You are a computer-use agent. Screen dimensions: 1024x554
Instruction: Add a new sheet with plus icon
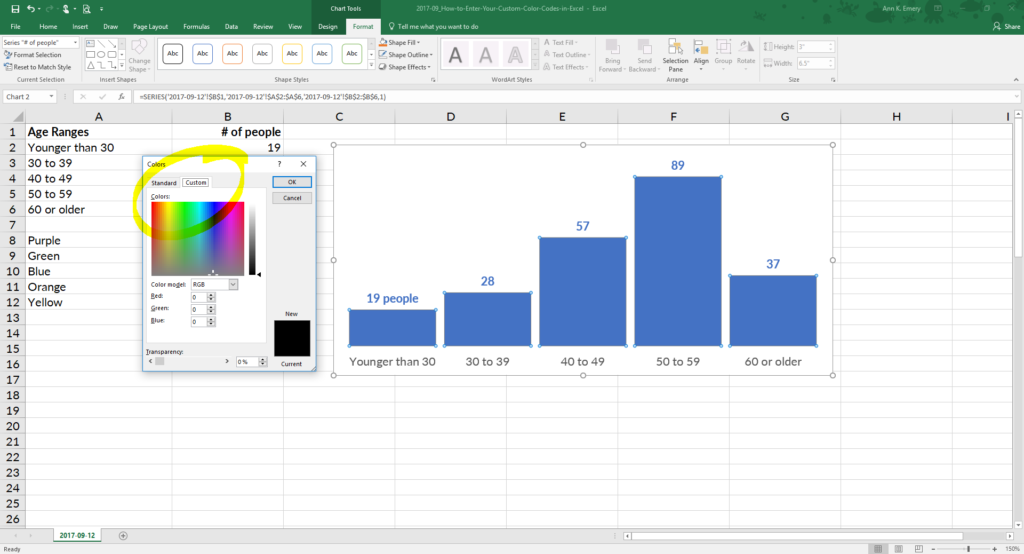(x=123, y=536)
